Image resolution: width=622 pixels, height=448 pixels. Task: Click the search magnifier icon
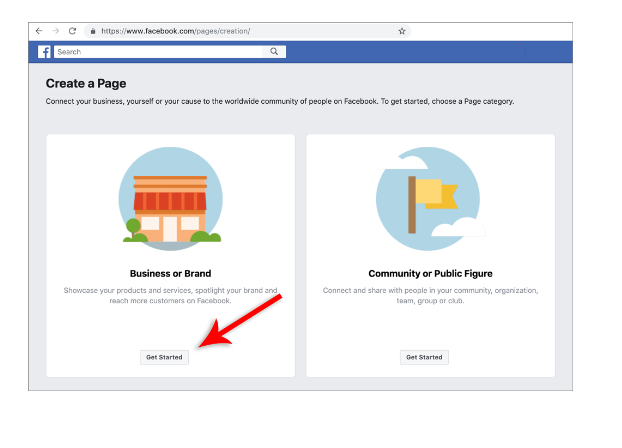point(274,52)
